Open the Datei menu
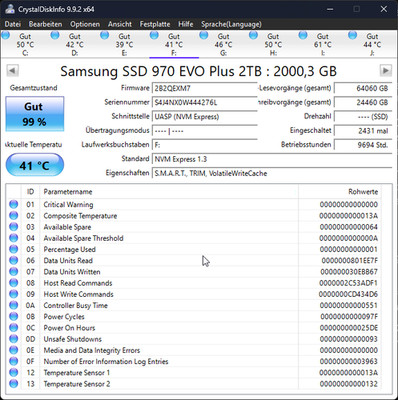 click(13, 24)
